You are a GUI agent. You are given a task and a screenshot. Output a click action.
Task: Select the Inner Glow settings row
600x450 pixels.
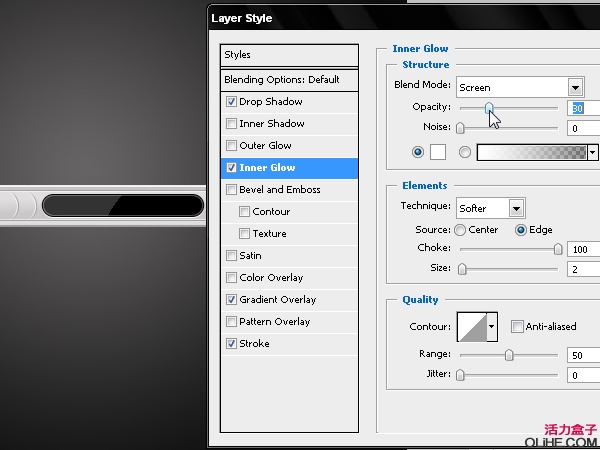coord(289,168)
